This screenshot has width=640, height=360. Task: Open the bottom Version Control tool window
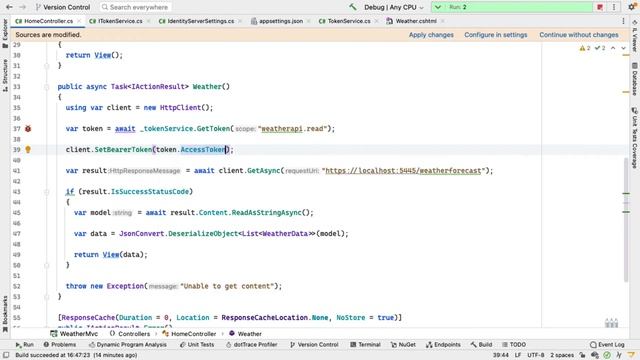pos(314,344)
